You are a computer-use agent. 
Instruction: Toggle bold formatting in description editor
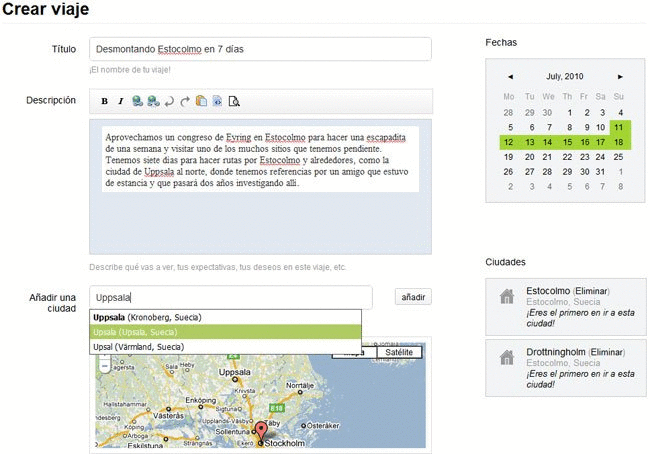[x=104, y=101]
